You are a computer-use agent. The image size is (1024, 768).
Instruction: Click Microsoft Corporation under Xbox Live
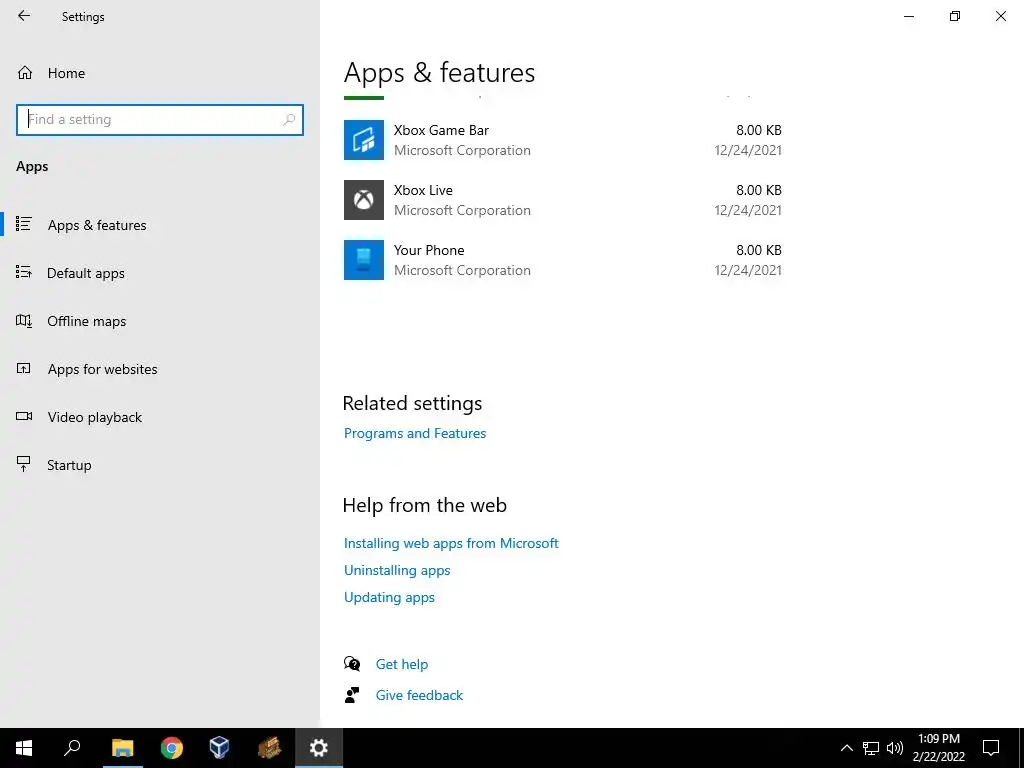[x=462, y=210]
